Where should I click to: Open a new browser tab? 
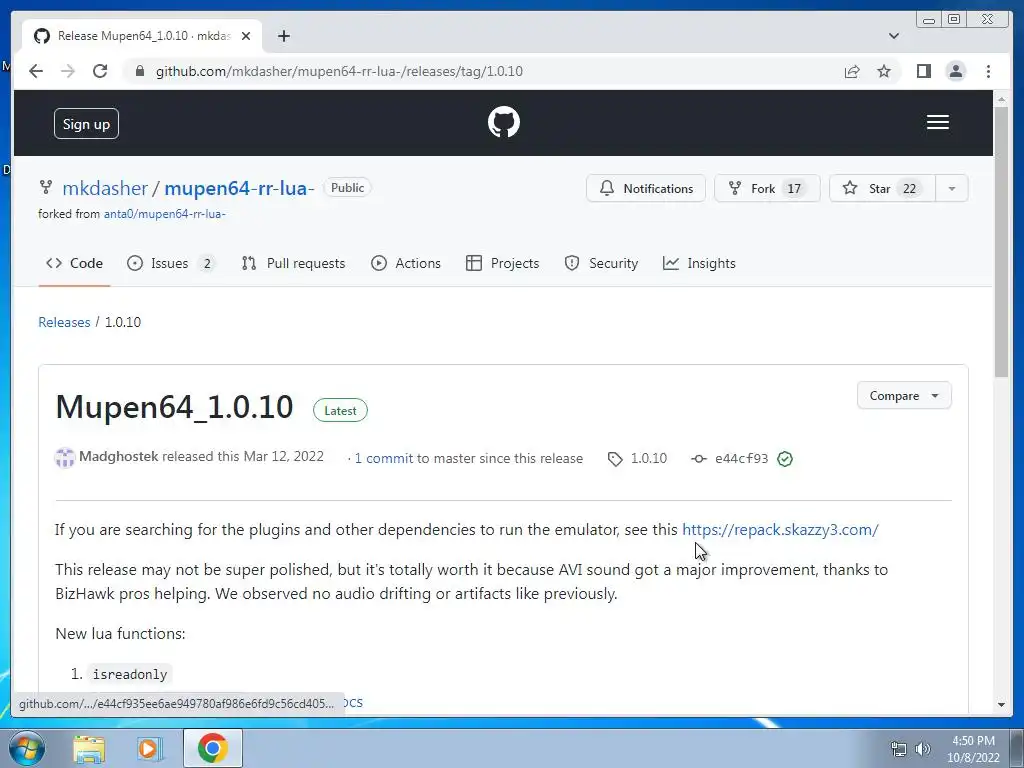[283, 36]
